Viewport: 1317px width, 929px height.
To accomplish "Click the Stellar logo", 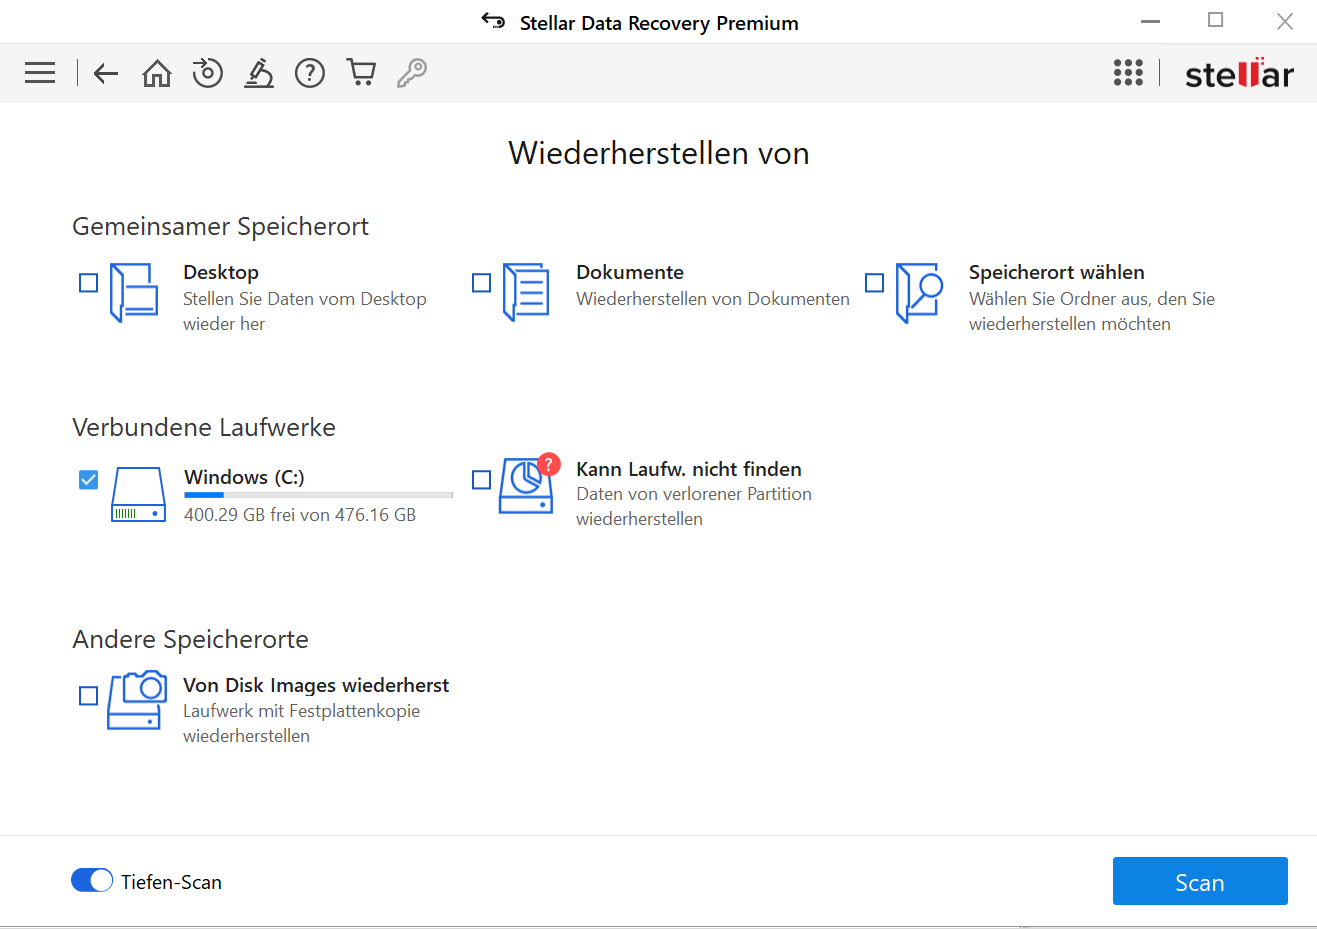I will point(1239,74).
